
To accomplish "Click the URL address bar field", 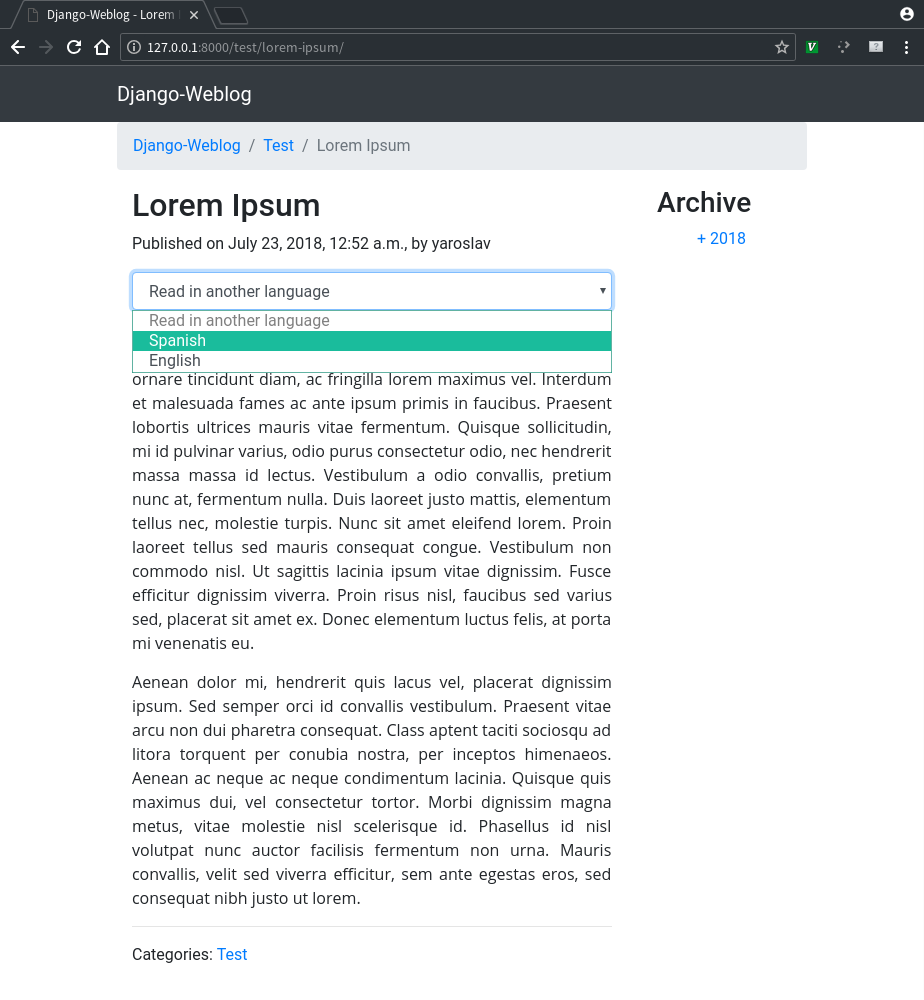I will [450, 47].
